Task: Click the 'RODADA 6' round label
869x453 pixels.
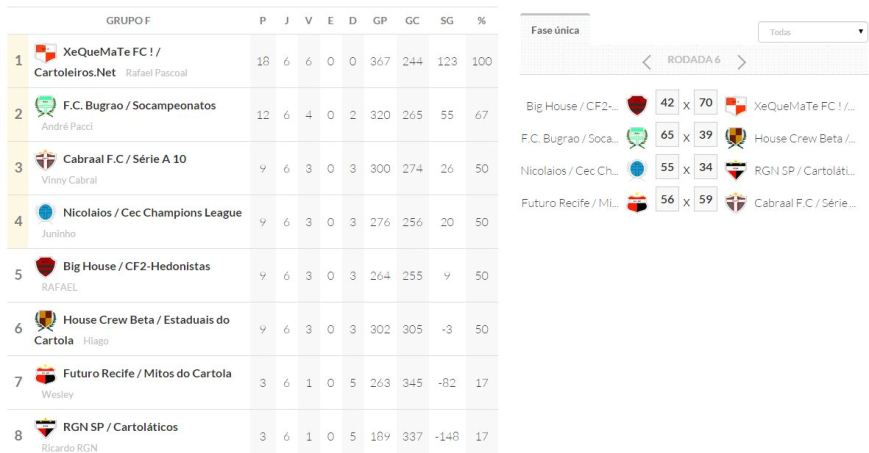Action: click(694, 60)
